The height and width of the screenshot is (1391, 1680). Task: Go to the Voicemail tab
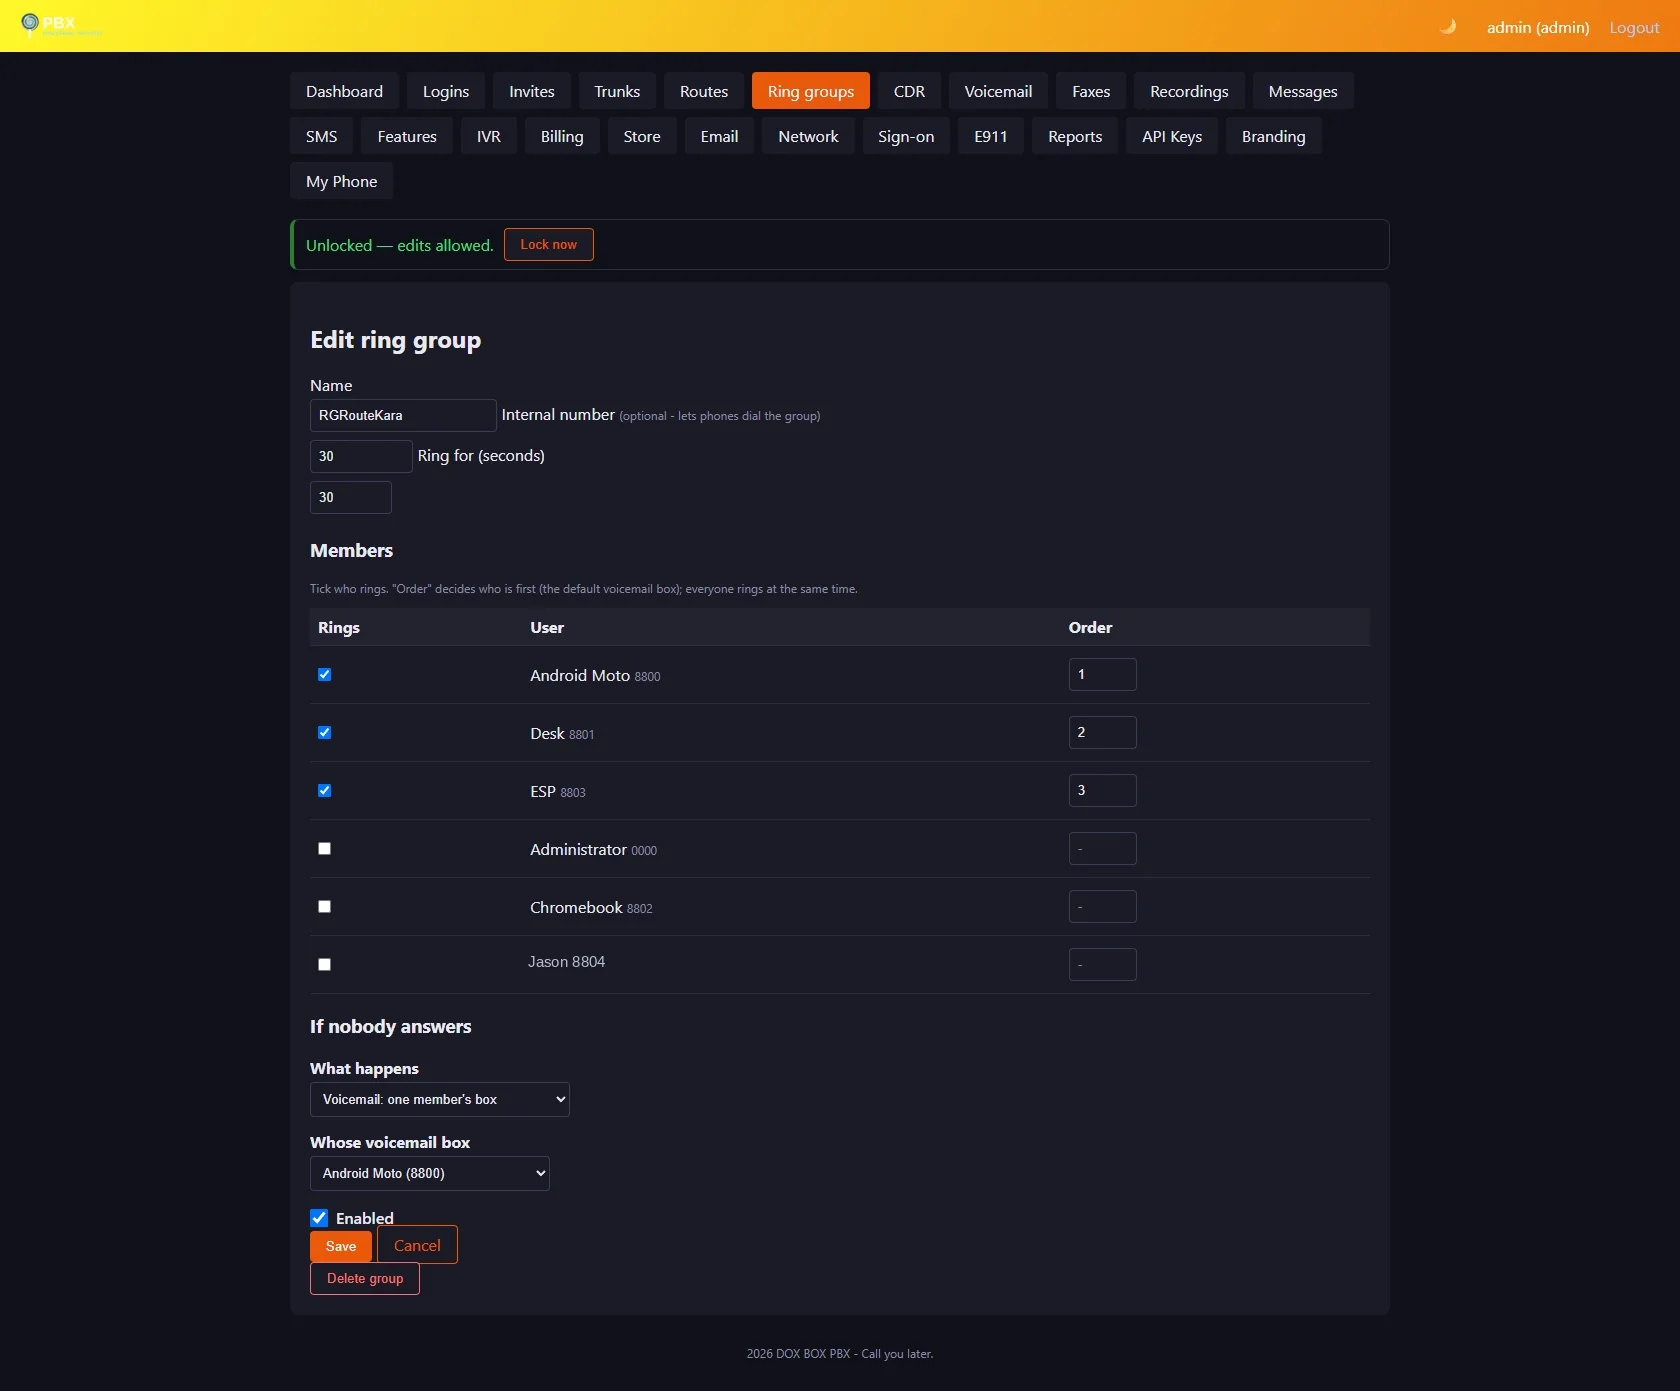pos(998,91)
